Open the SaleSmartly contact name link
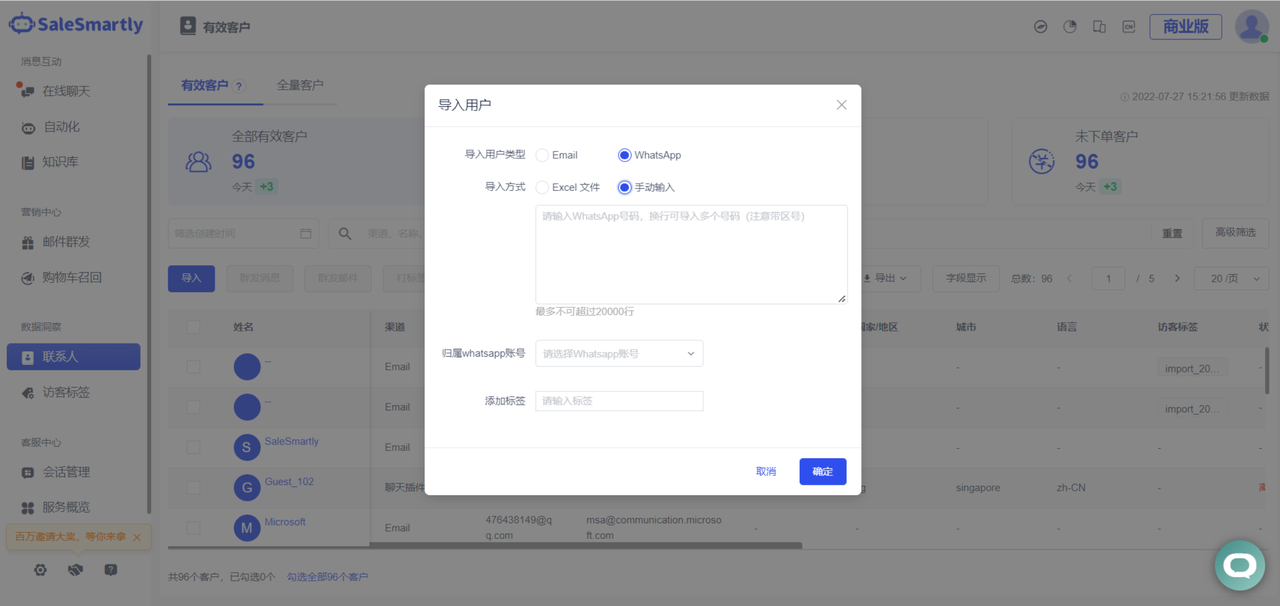Image resolution: width=1280 pixels, height=606 pixels. coord(291,441)
